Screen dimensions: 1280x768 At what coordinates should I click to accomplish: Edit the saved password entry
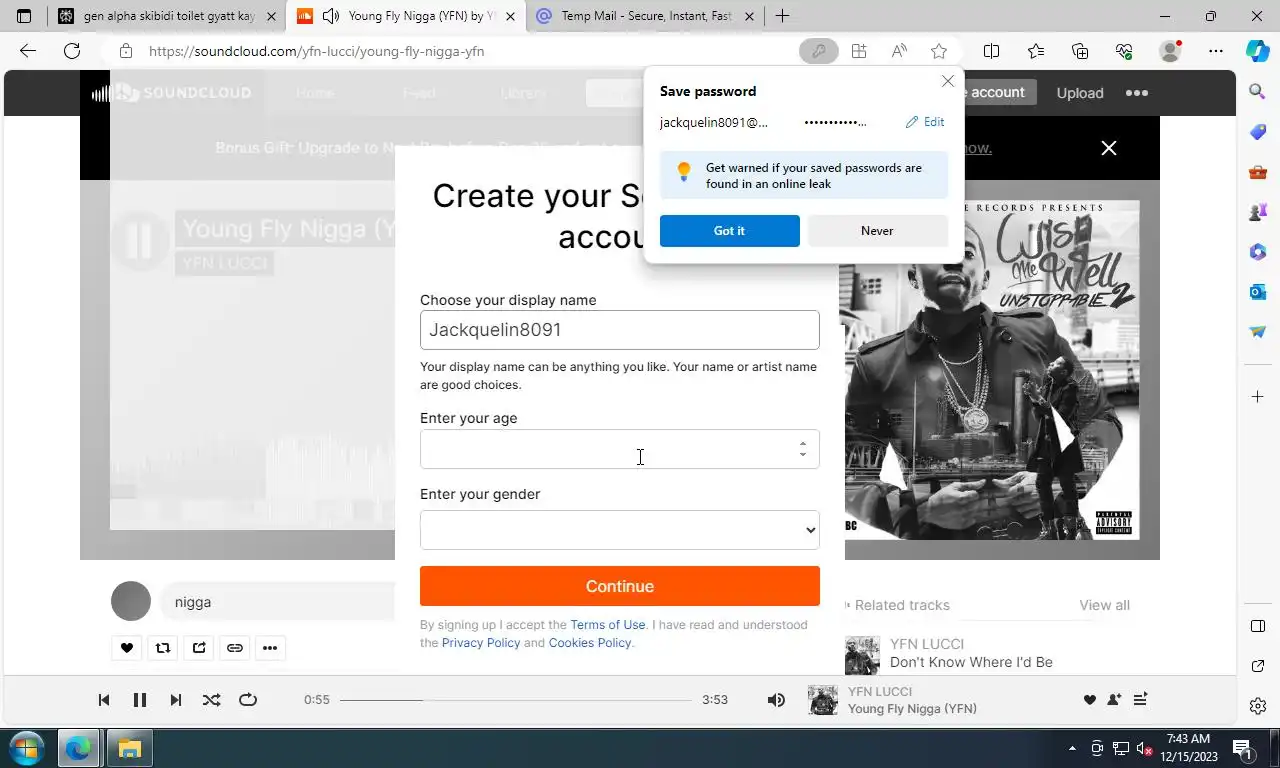click(x=925, y=122)
